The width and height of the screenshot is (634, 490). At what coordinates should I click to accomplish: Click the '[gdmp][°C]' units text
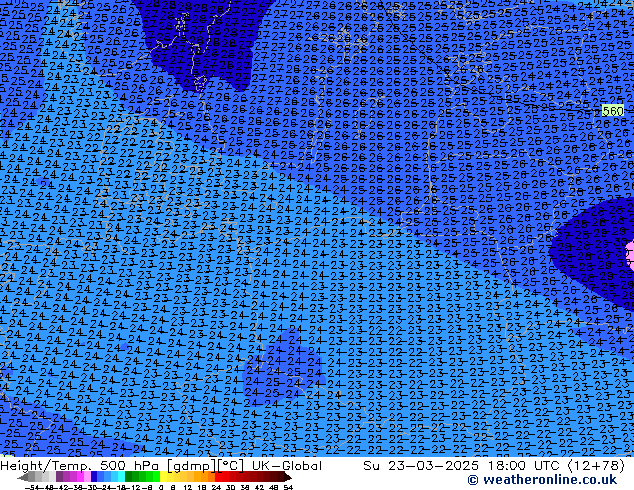click(206, 466)
